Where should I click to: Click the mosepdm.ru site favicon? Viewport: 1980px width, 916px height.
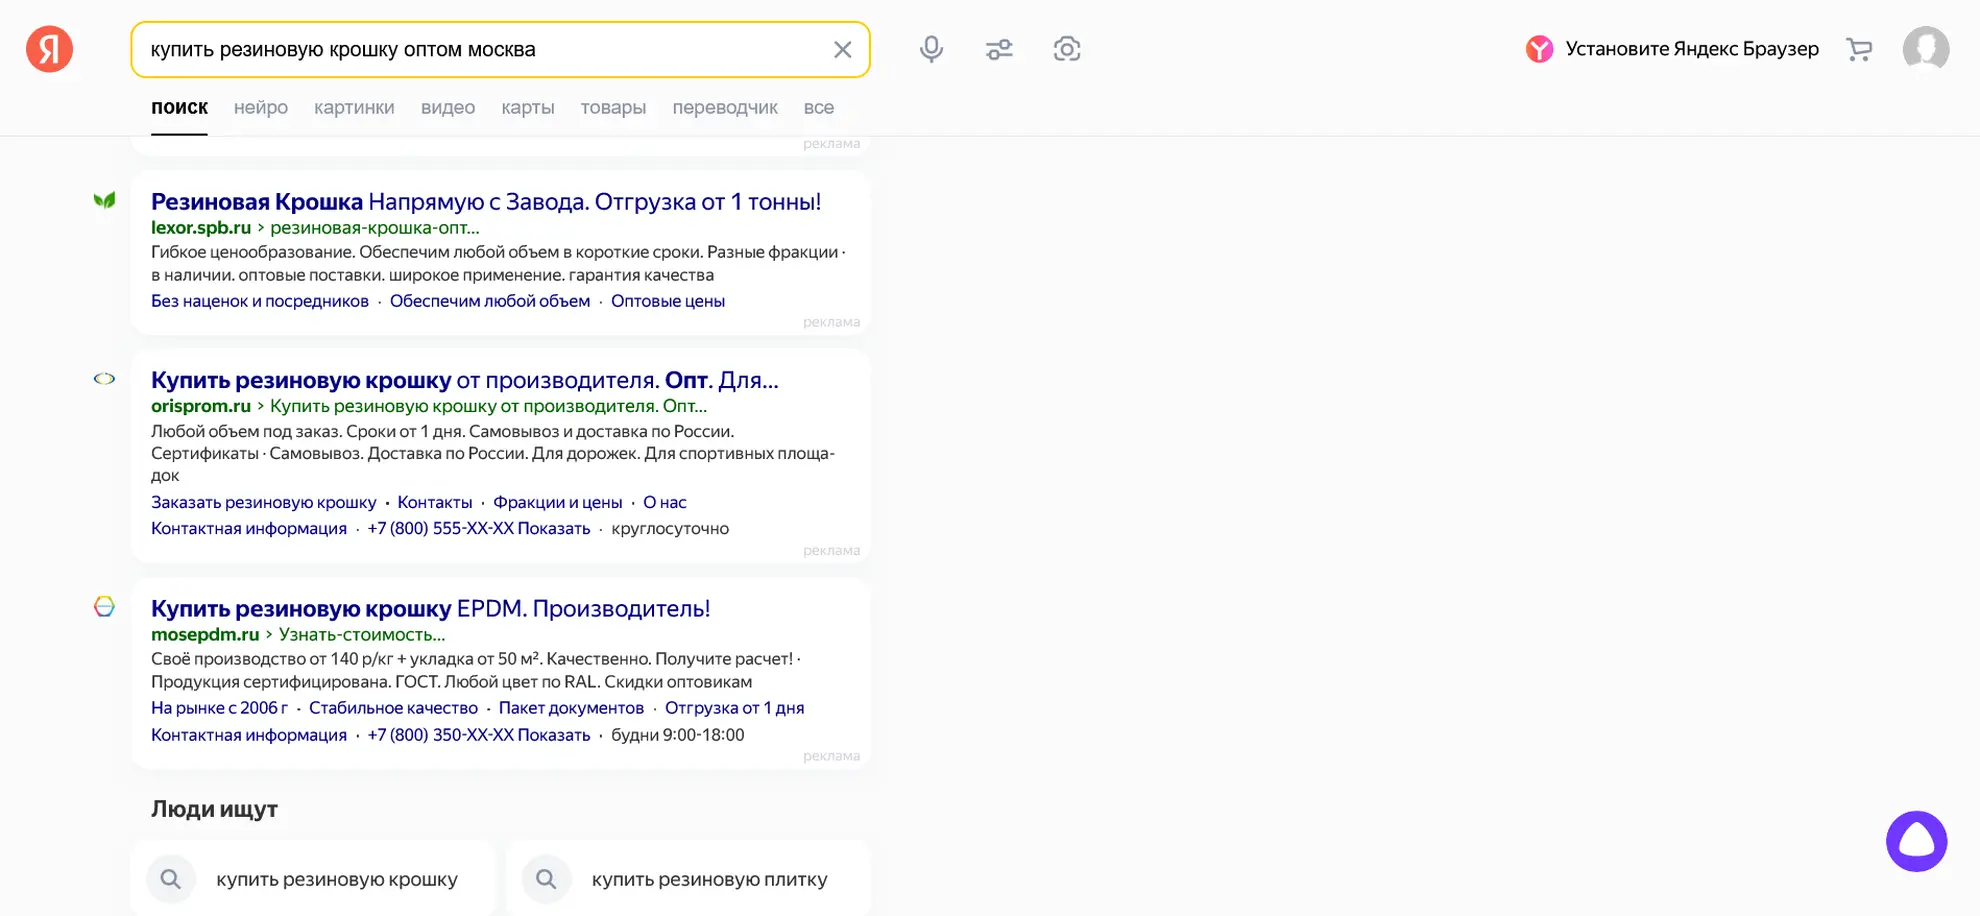pyautogui.click(x=104, y=607)
